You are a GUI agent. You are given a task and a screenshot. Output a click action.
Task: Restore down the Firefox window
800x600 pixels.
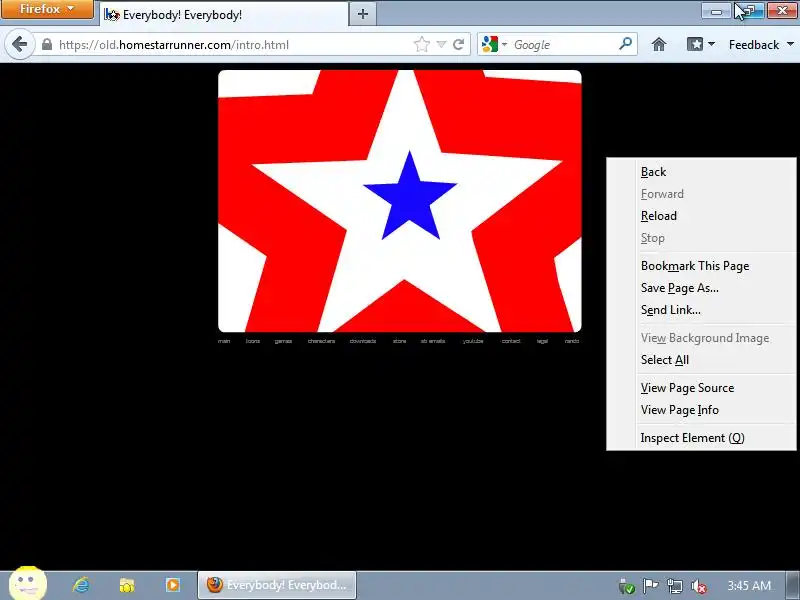click(748, 10)
